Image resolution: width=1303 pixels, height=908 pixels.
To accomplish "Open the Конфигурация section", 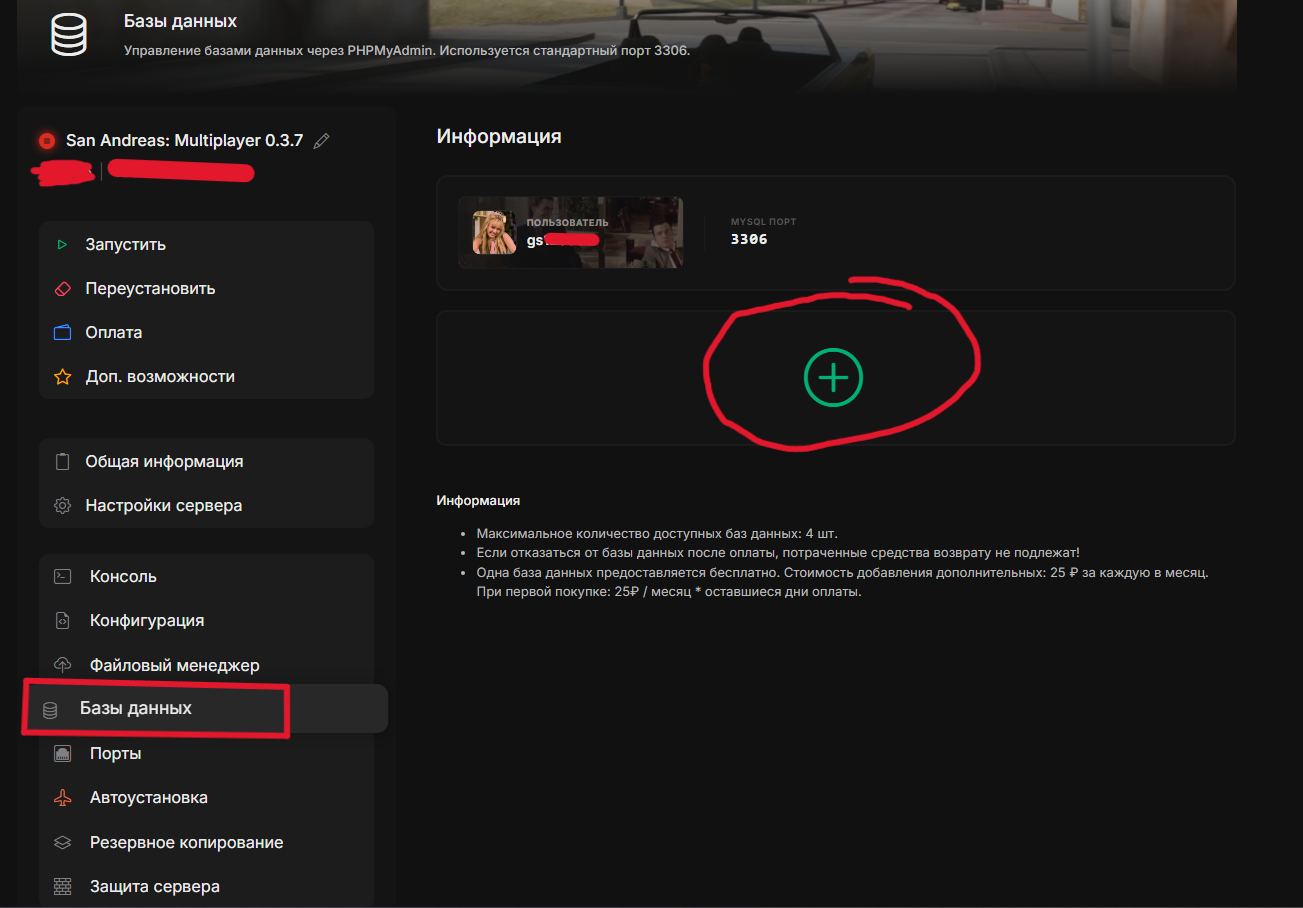I will pyautogui.click(x=147, y=620).
